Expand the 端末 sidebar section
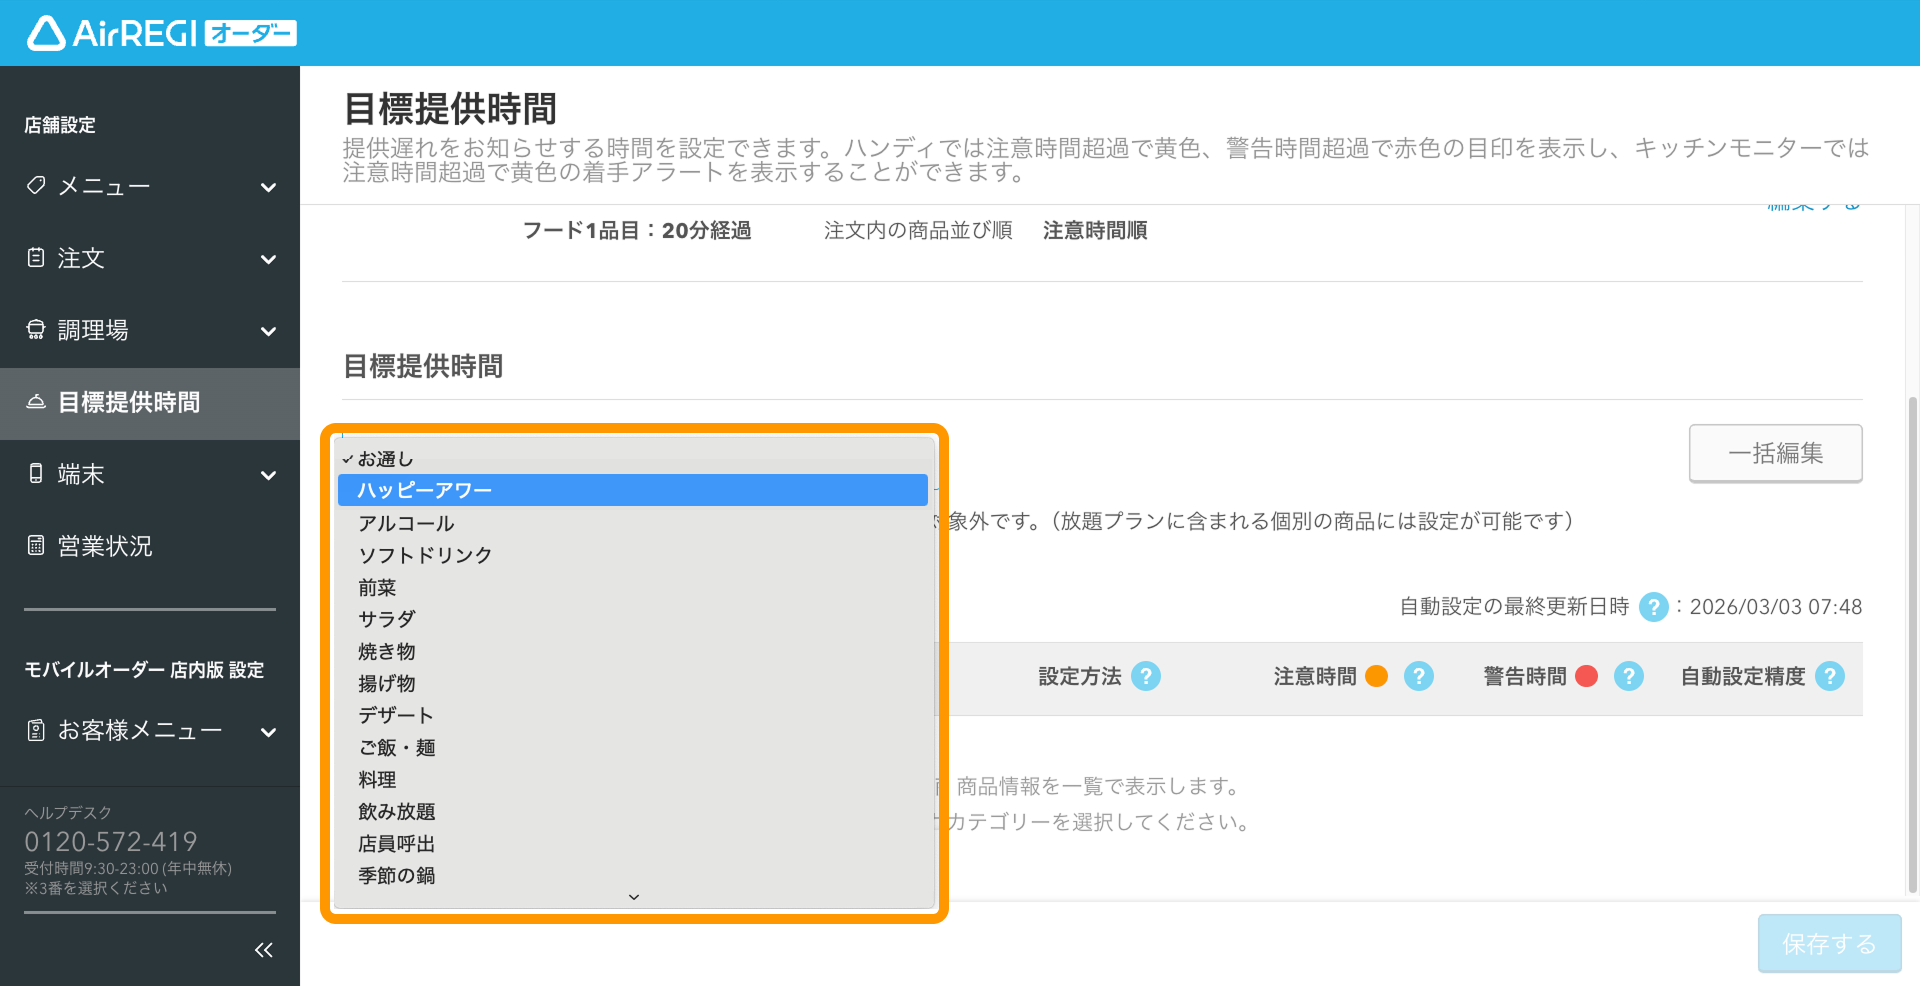 (x=268, y=475)
